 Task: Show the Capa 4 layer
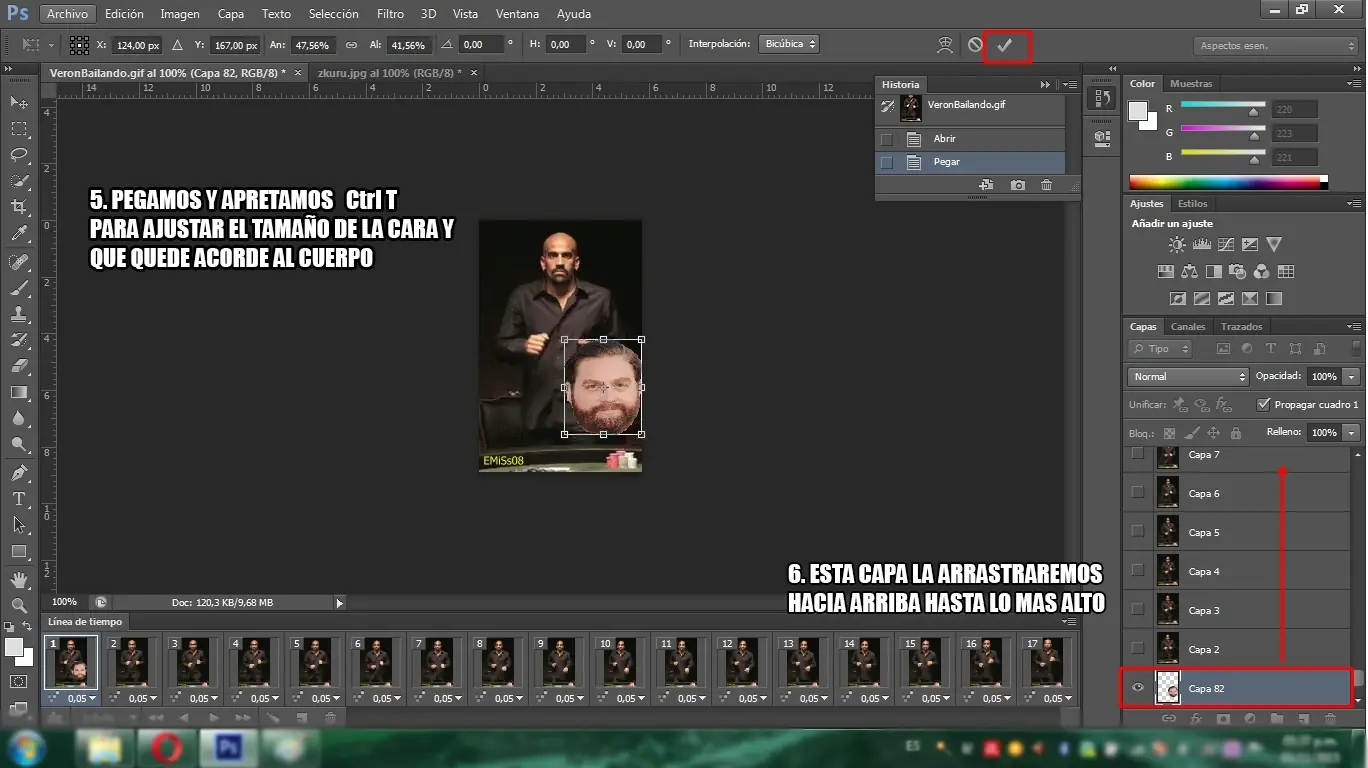(x=1137, y=571)
